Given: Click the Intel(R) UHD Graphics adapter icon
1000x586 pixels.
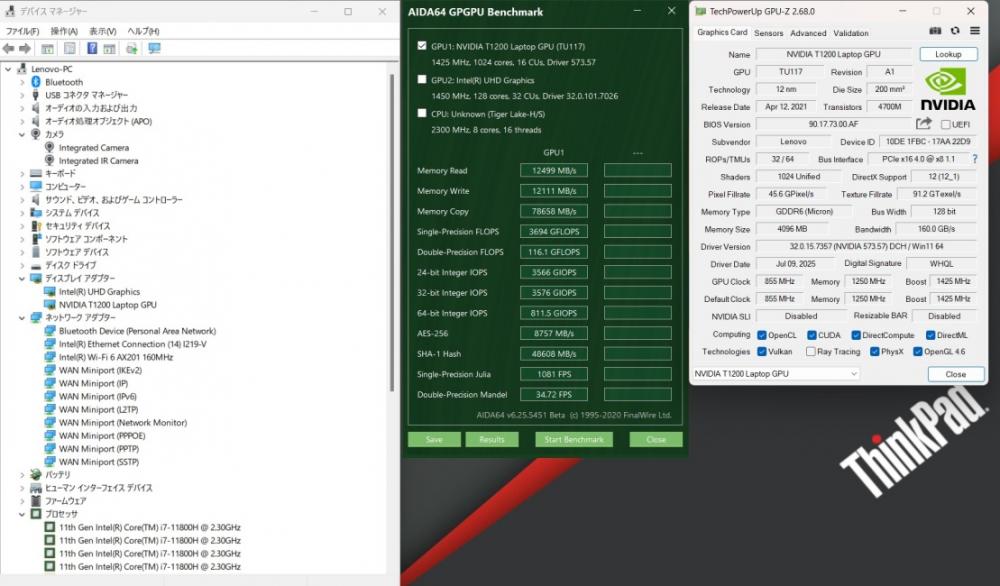Looking at the screenshot, I should pos(50,291).
